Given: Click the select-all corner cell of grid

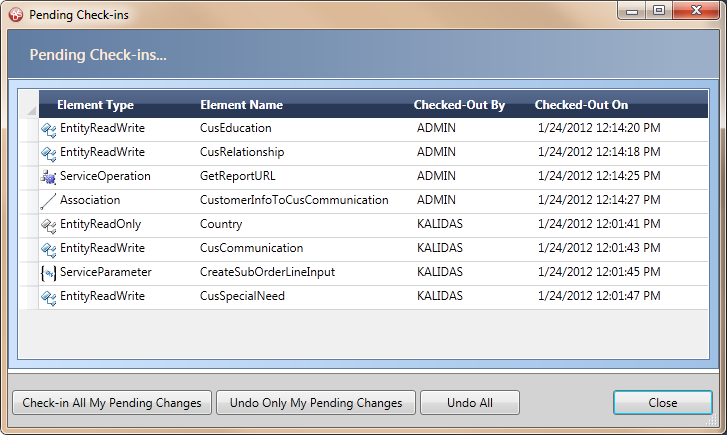Looking at the screenshot, I should pos(29,104).
